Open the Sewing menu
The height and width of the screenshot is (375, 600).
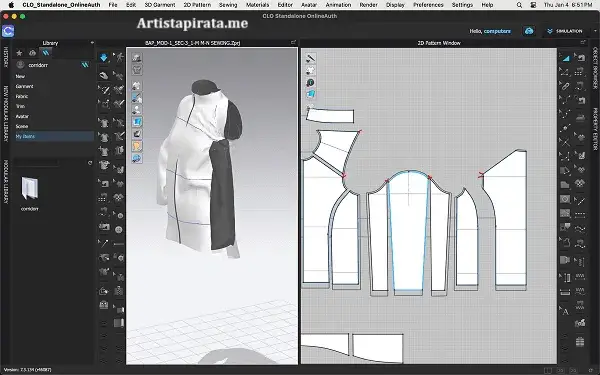click(x=228, y=5)
